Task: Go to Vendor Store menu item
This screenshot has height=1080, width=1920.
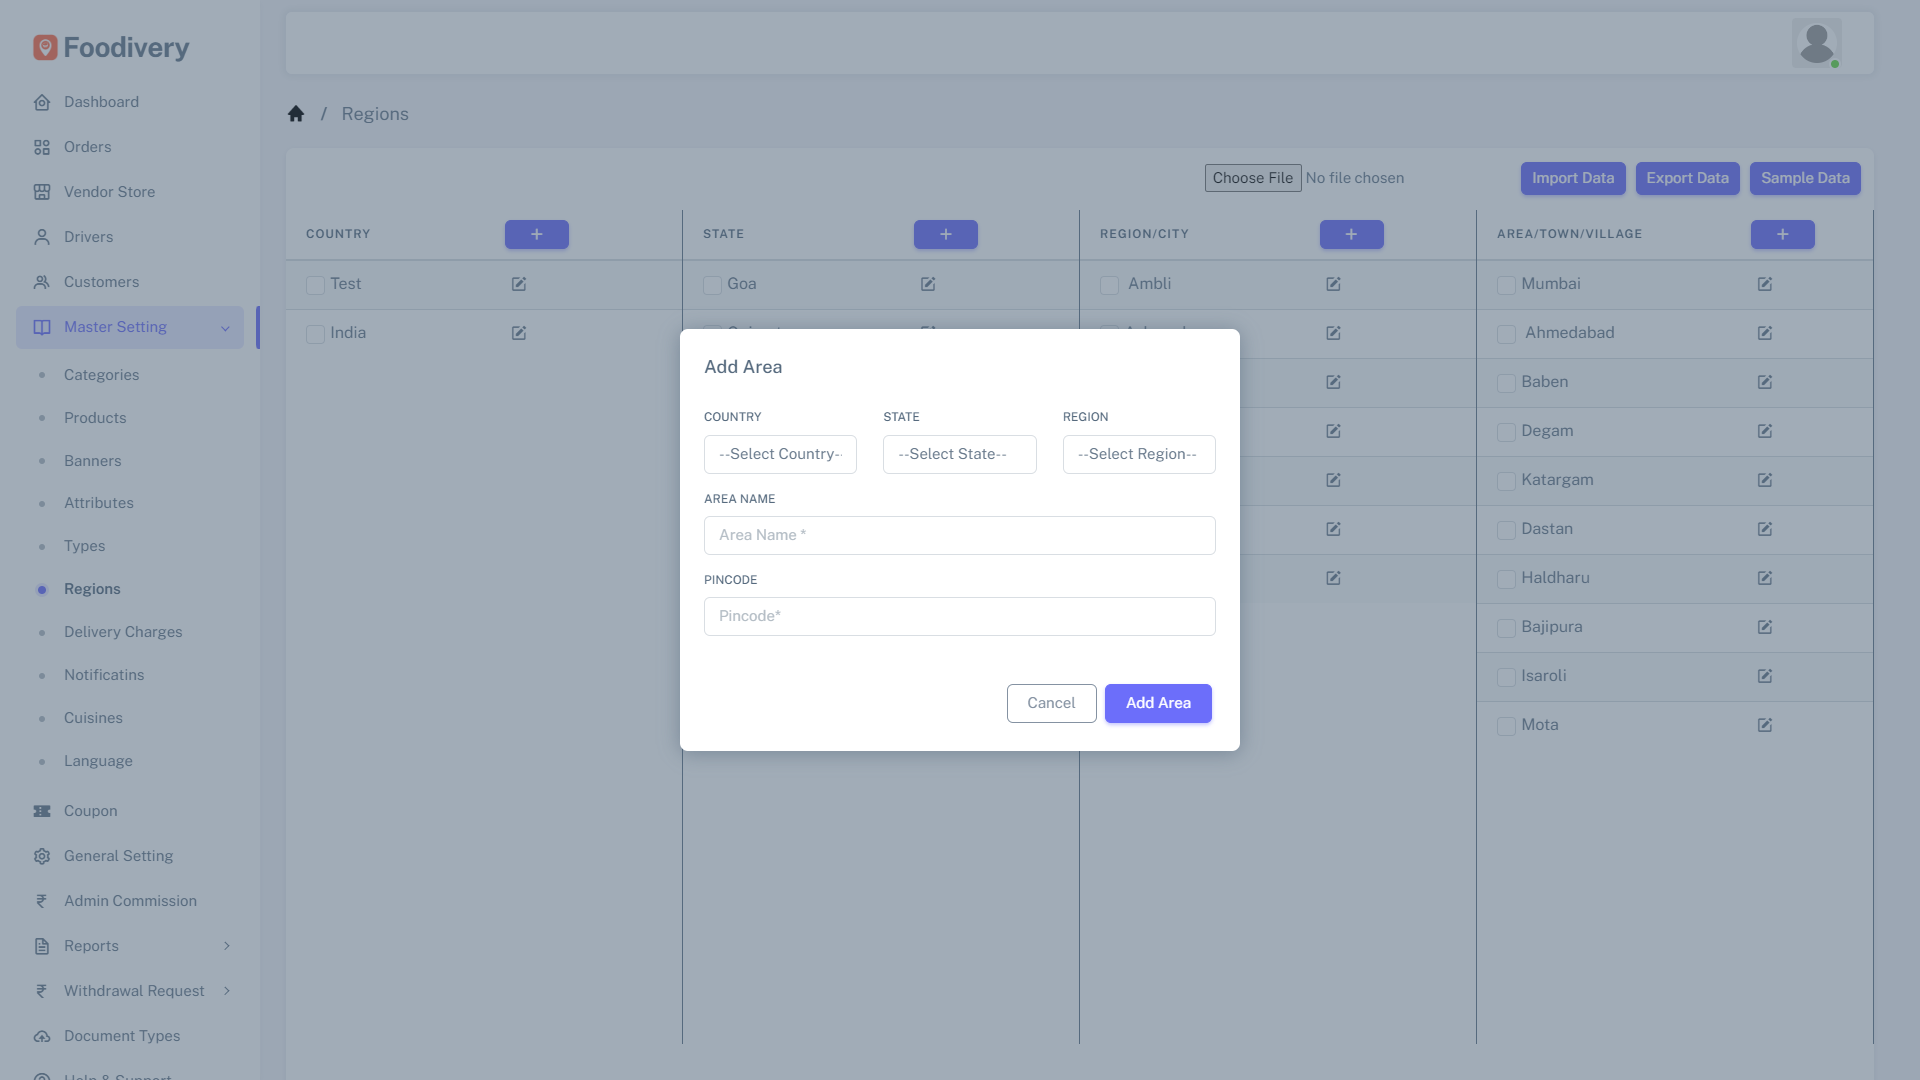Action: point(109,192)
